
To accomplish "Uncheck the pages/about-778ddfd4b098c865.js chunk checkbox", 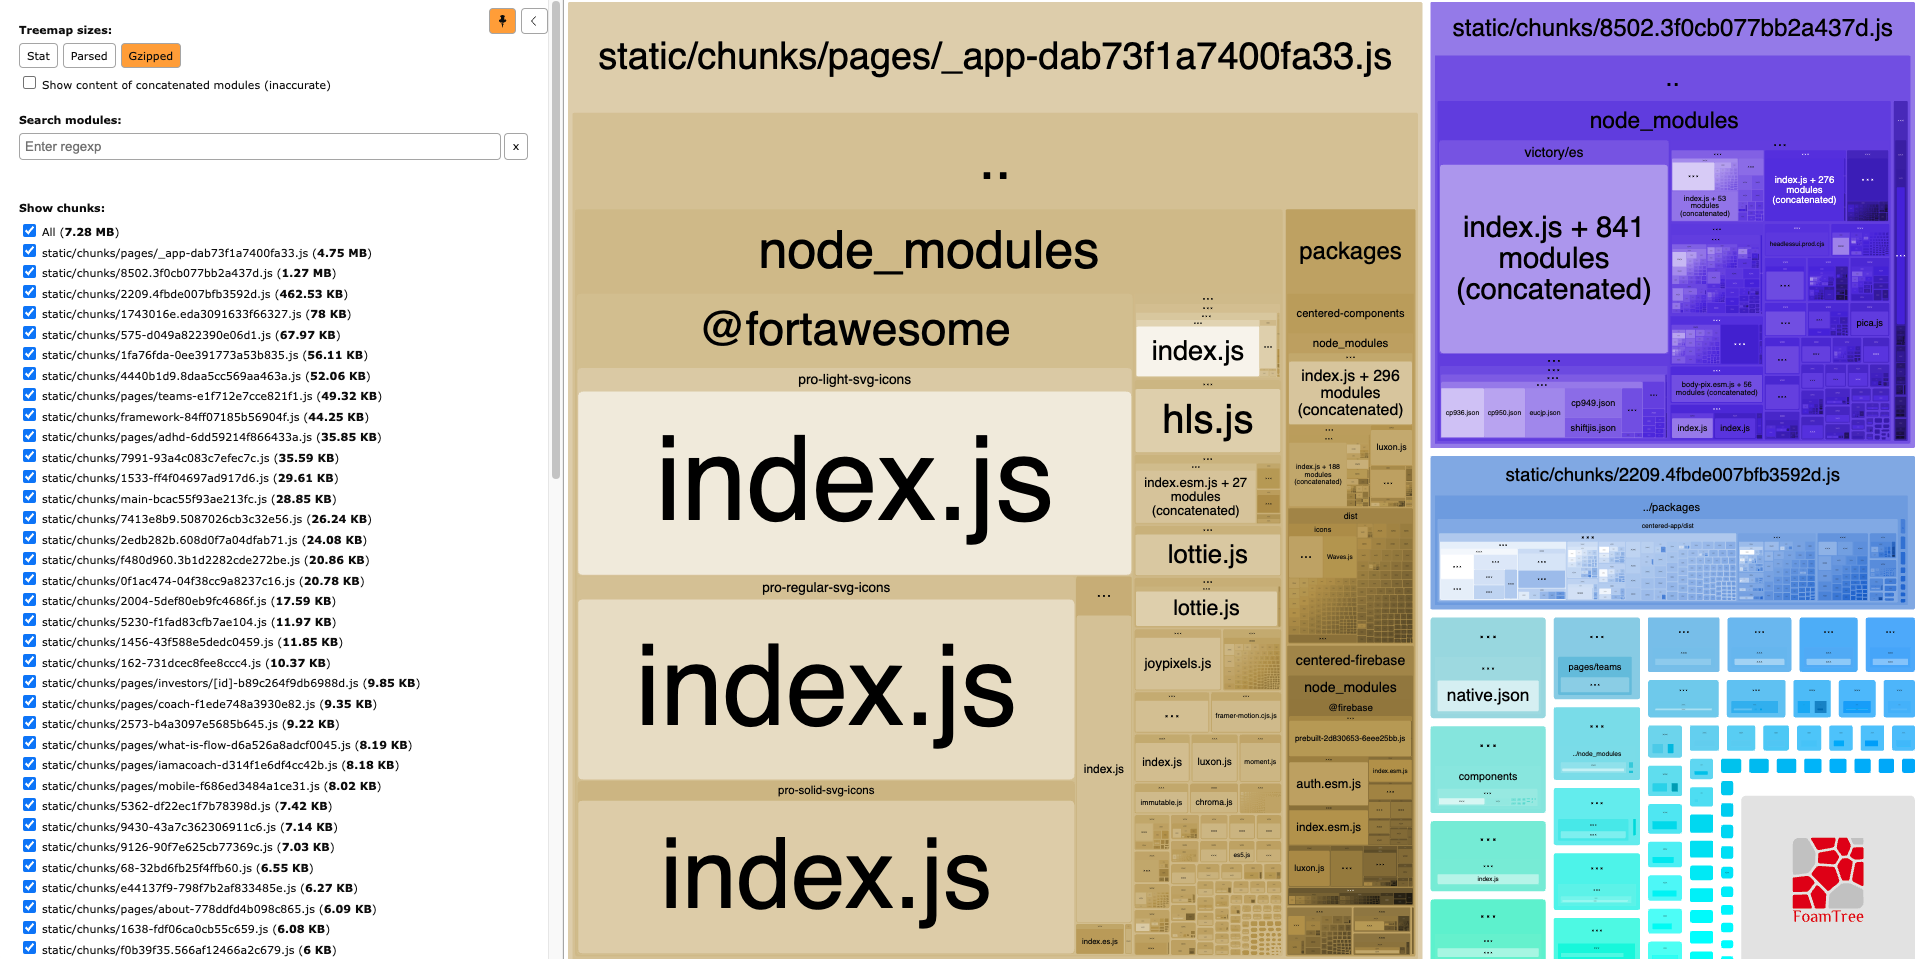I will click(30, 908).
